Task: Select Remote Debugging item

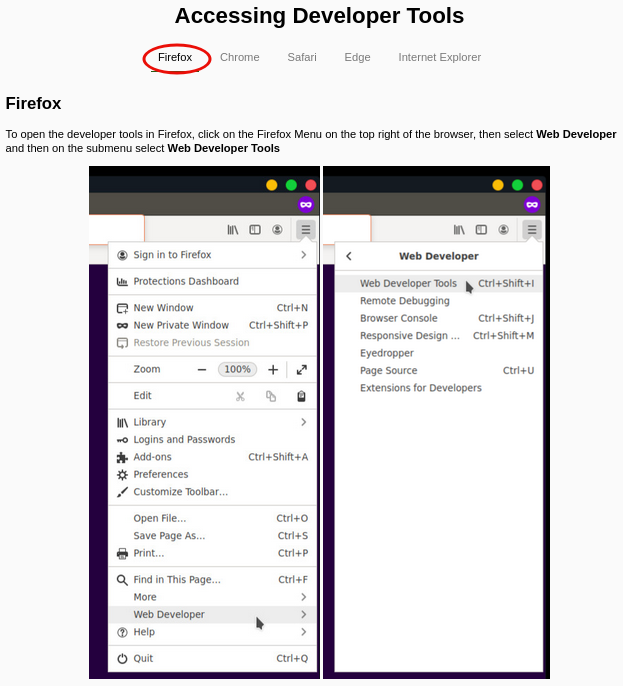Action: click(438, 301)
